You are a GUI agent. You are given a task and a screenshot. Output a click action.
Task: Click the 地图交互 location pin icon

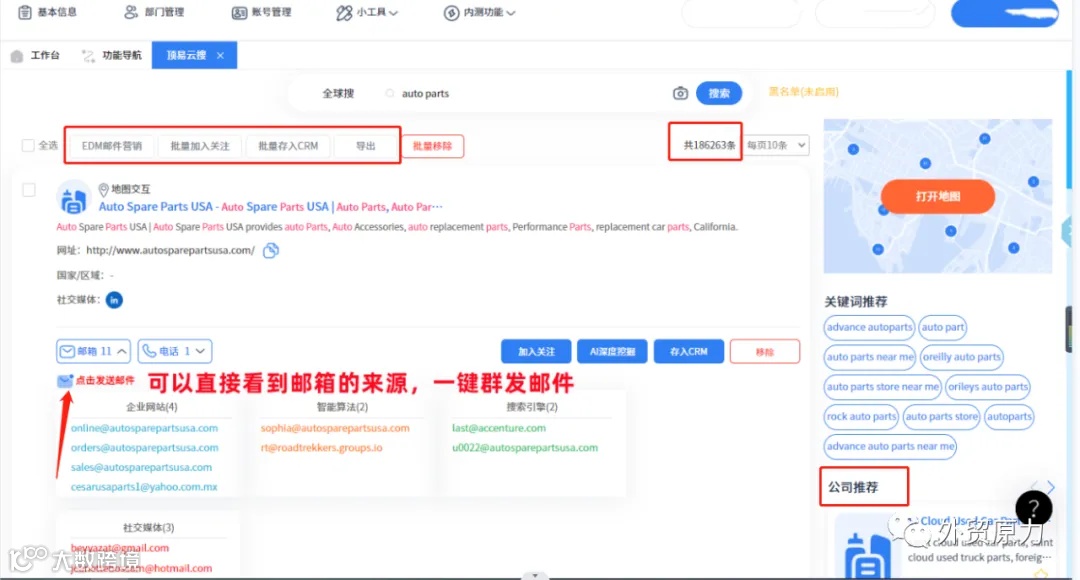tap(103, 189)
